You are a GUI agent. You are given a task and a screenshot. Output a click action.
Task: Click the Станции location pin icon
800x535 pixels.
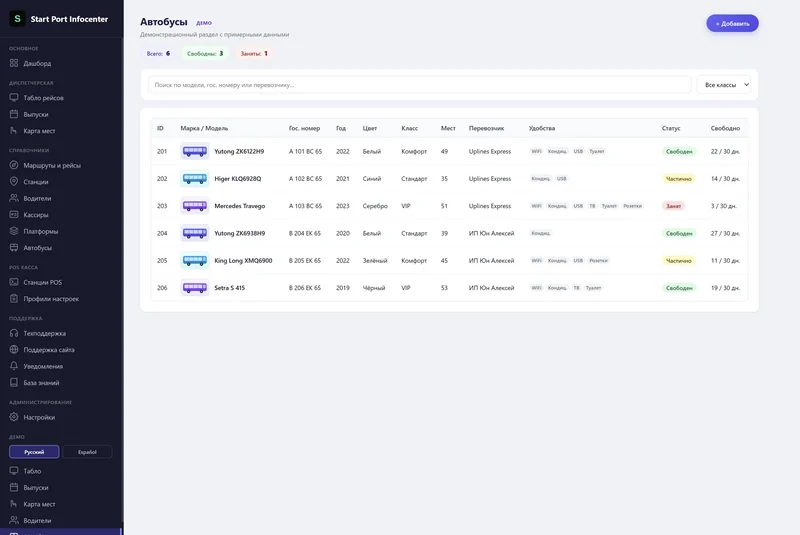(x=14, y=182)
